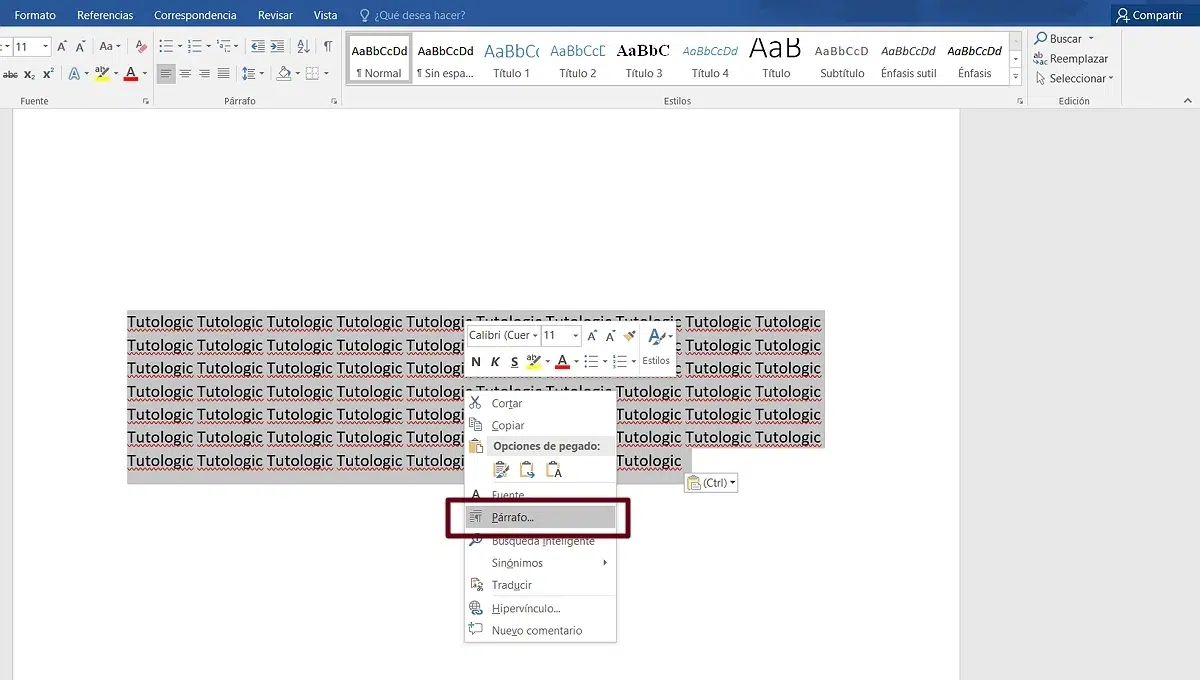This screenshot has height=680, width=1200.
Task: Apply Subtítulo style
Action: (x=842, y=60)
